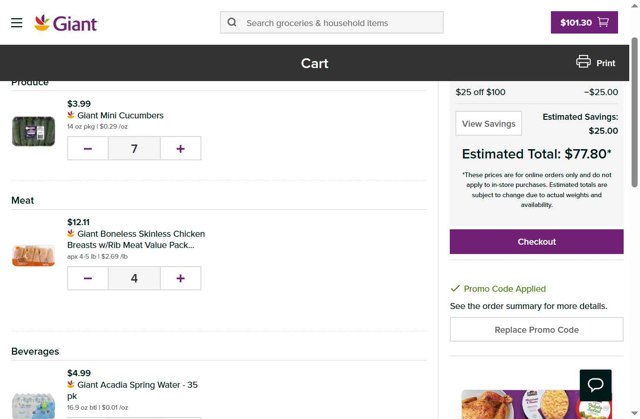Open the $101.30 cart button
Image resolution: width=640 pixels, height=419 pixels.
coord(584,22)
